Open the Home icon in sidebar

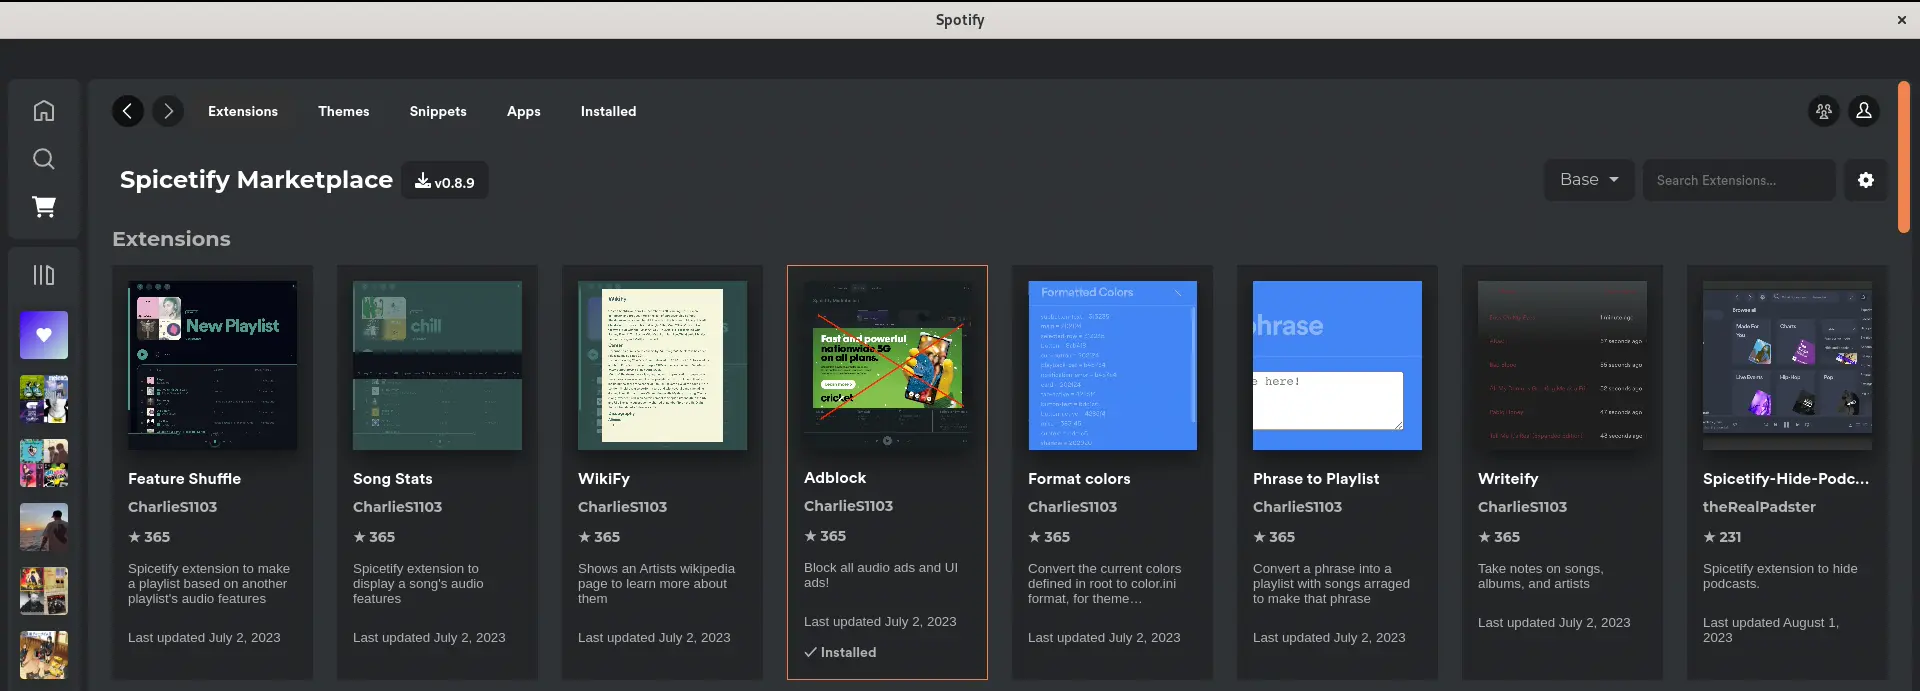pyautogui.click(x=44, y=111)
